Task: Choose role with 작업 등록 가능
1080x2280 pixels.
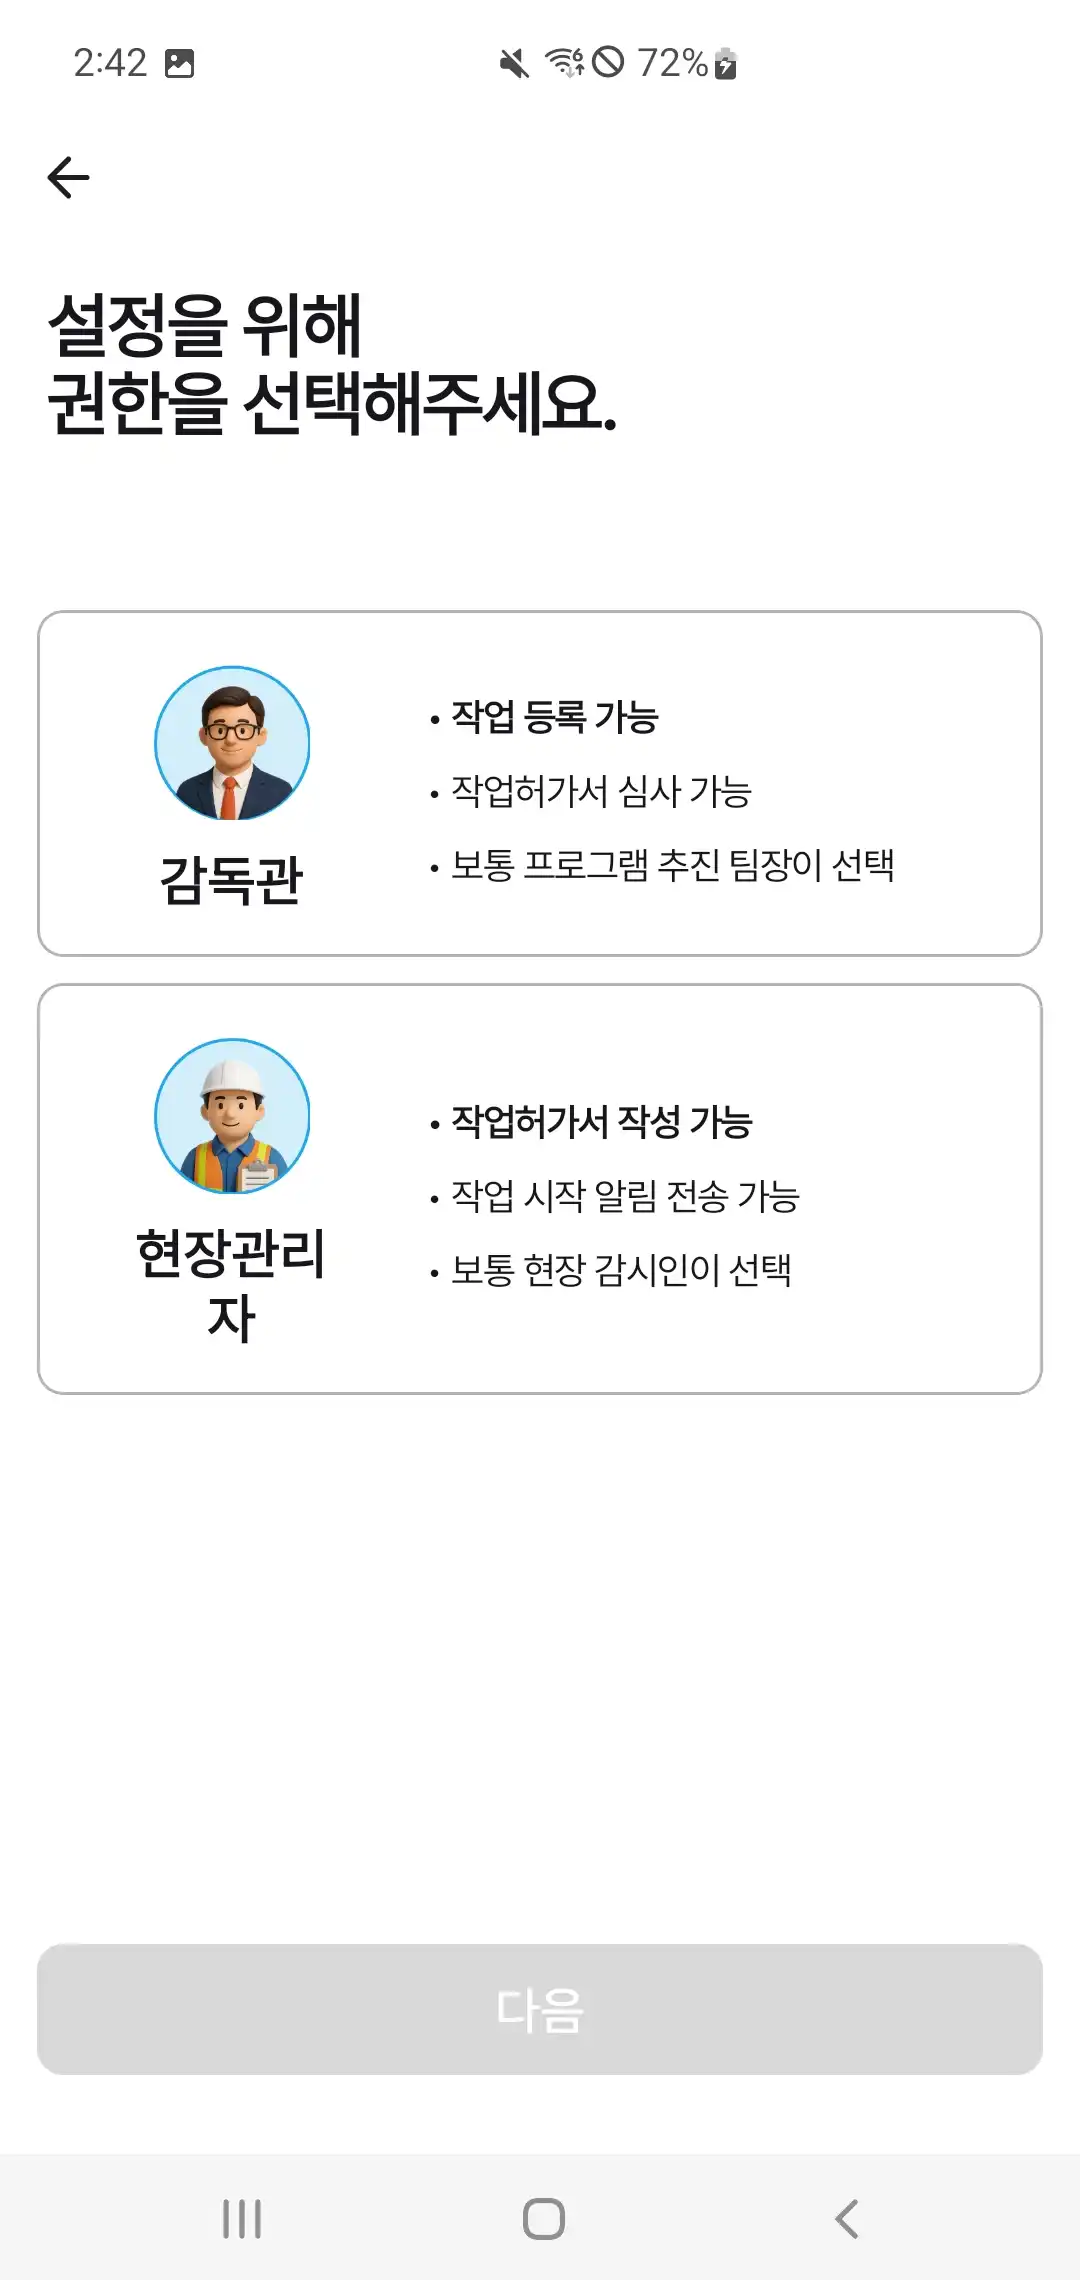Action: (x=555, y=717)
